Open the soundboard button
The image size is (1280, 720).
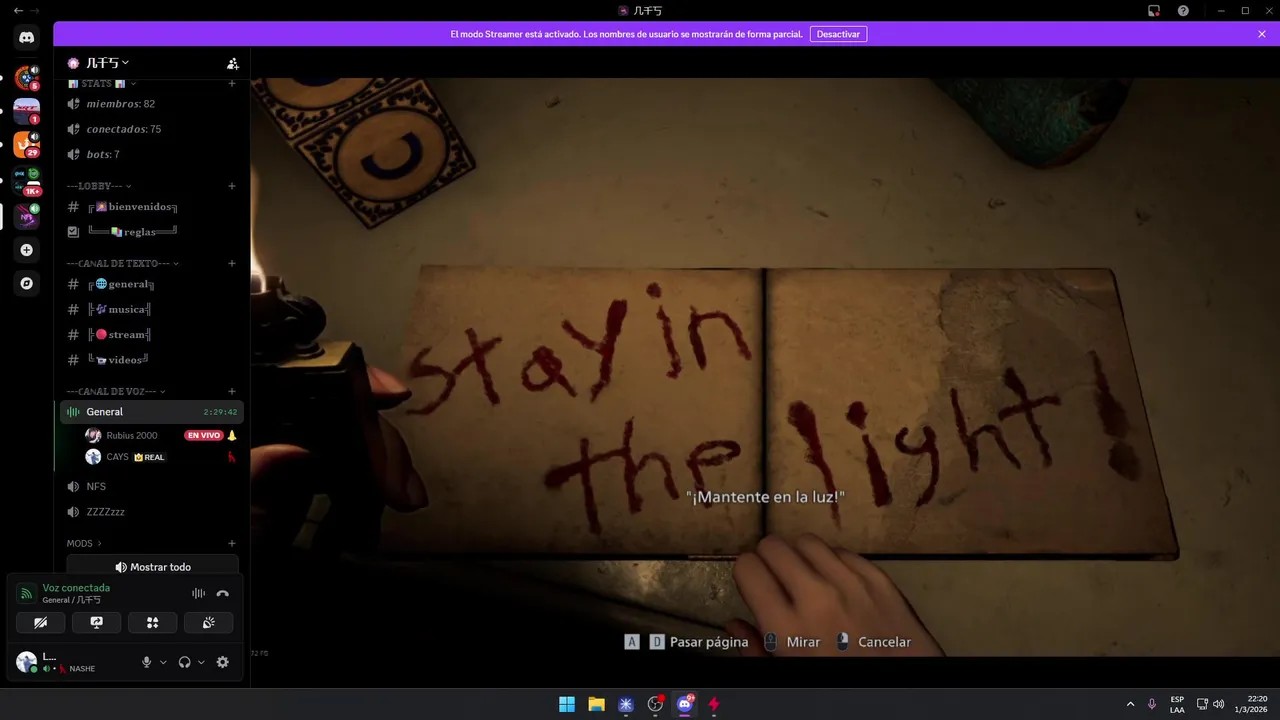point(208,623)
